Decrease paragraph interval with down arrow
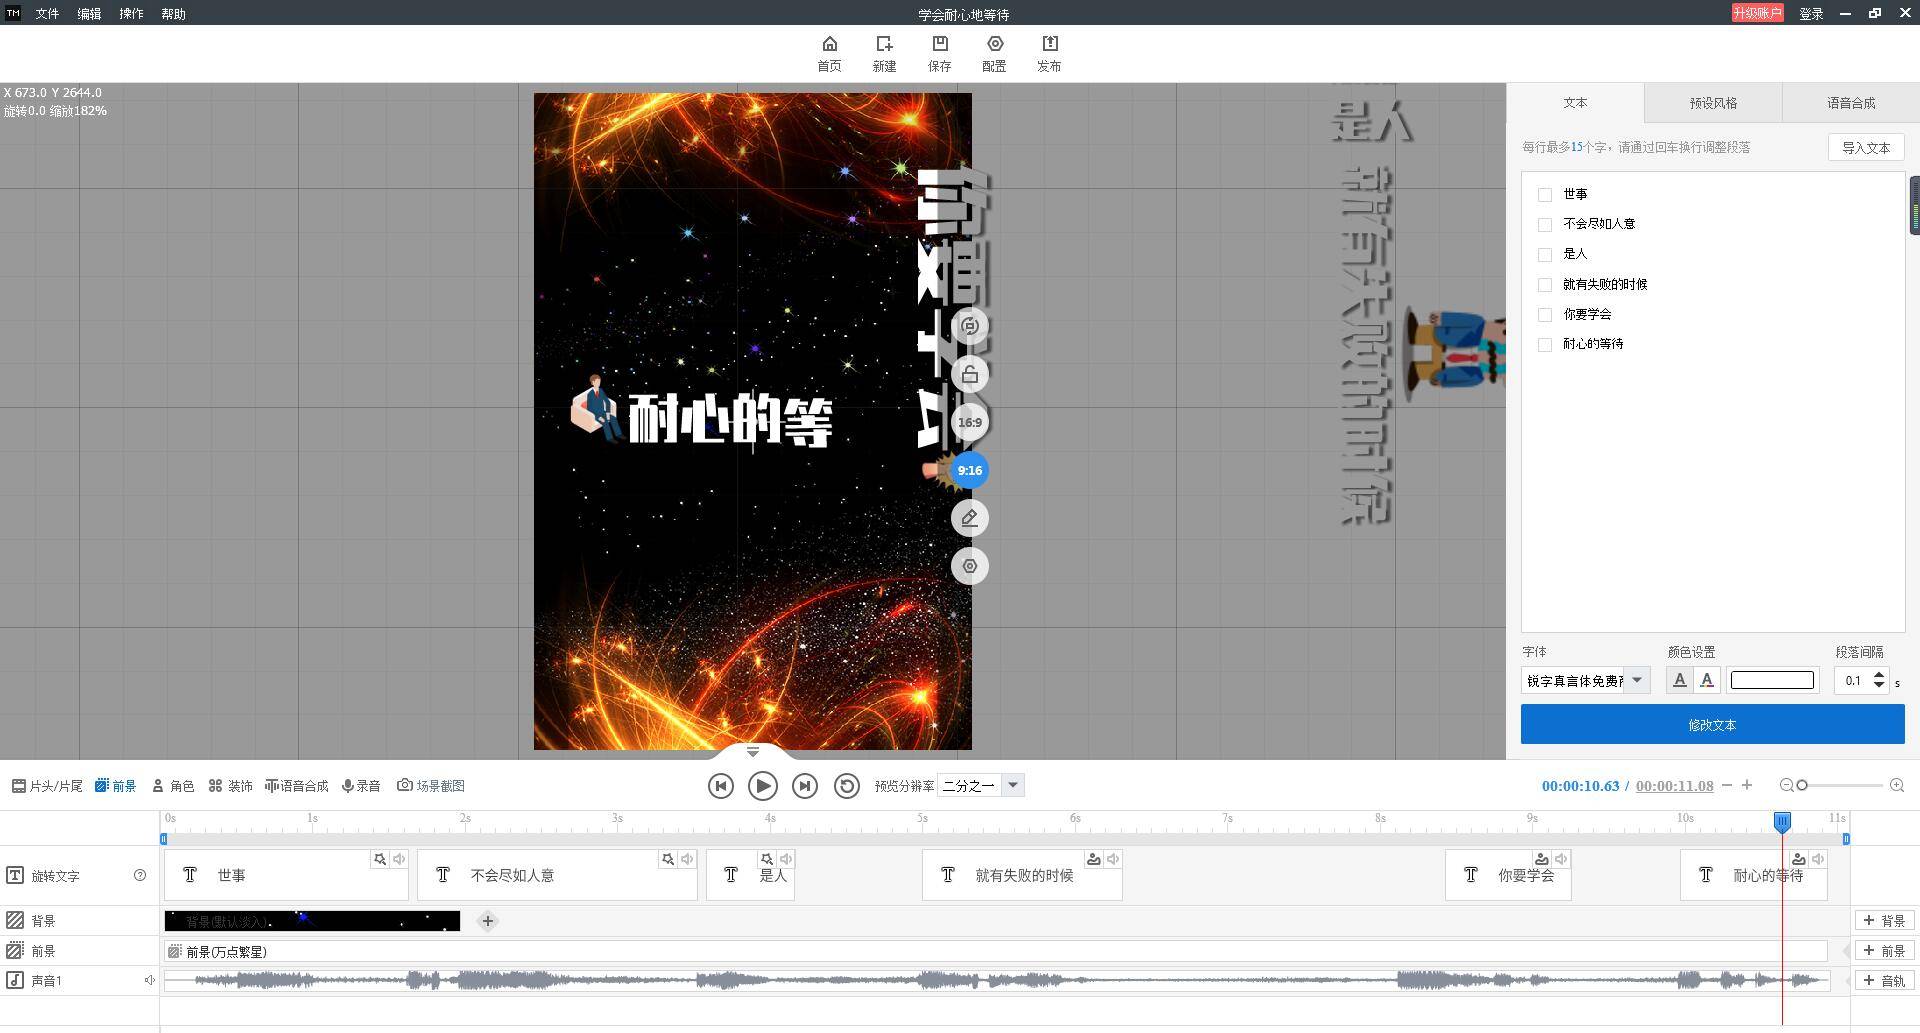 [x=1879, y=686]
